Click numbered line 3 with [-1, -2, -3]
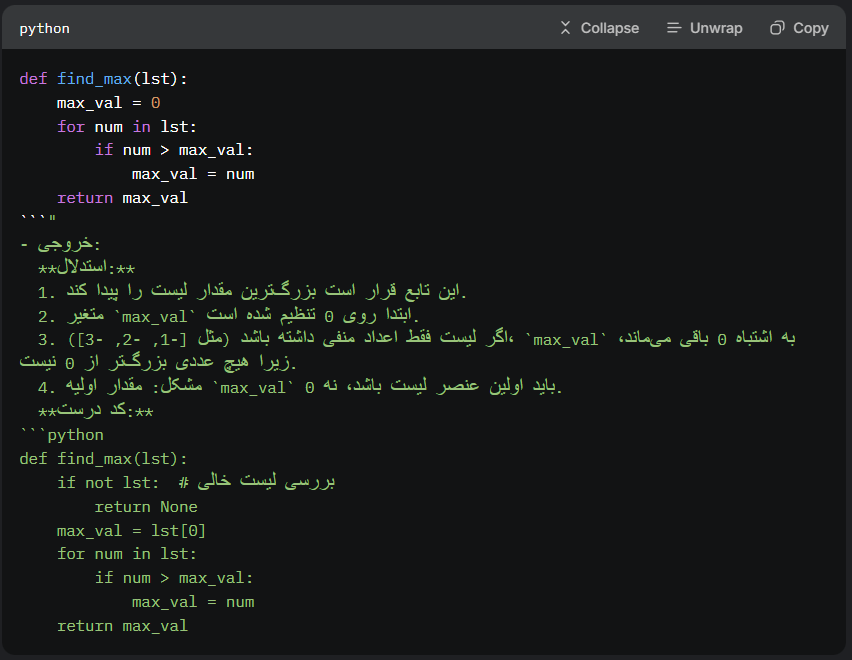Image resolution: width=852 pixels, height=660 pixels. [x=417, y=338]
